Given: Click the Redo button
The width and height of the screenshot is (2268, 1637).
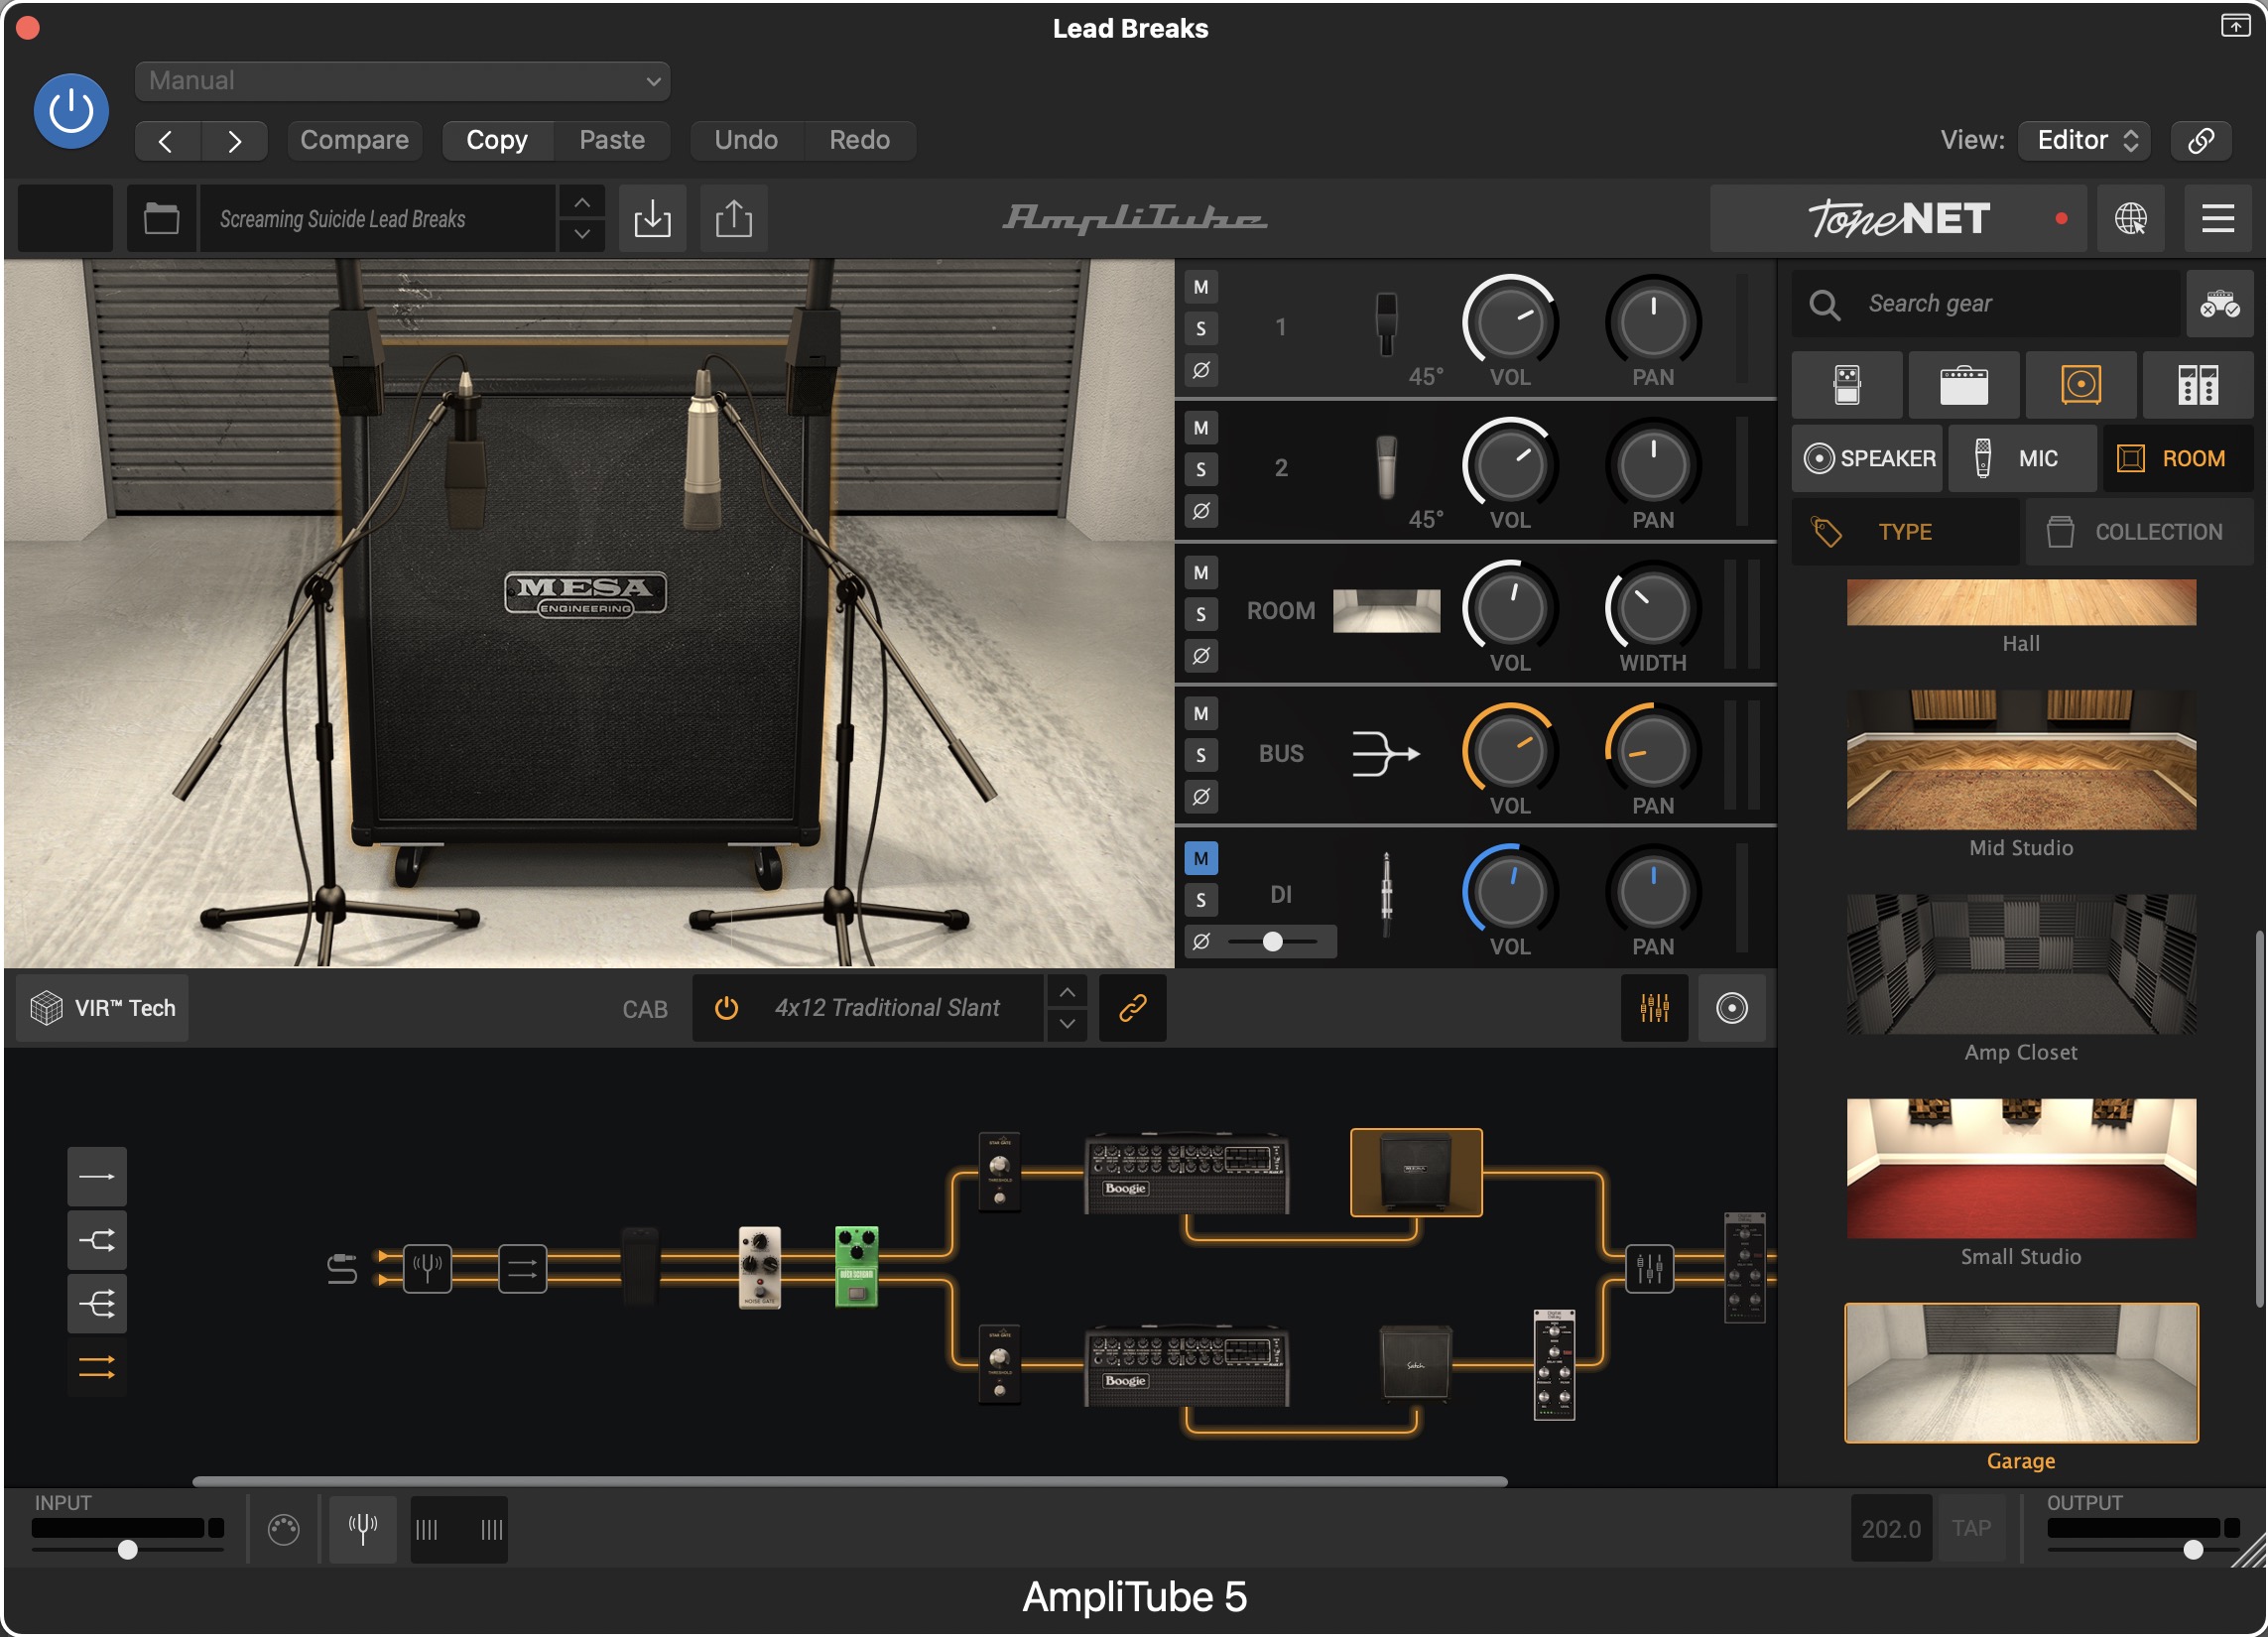Looking at the screenshot, I should point(859,140).
